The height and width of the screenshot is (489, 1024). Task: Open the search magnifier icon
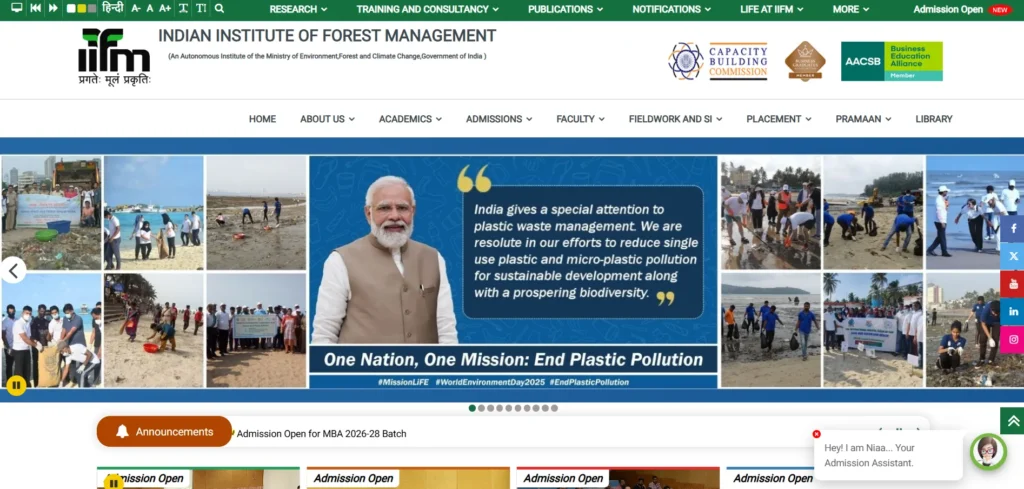219,8
